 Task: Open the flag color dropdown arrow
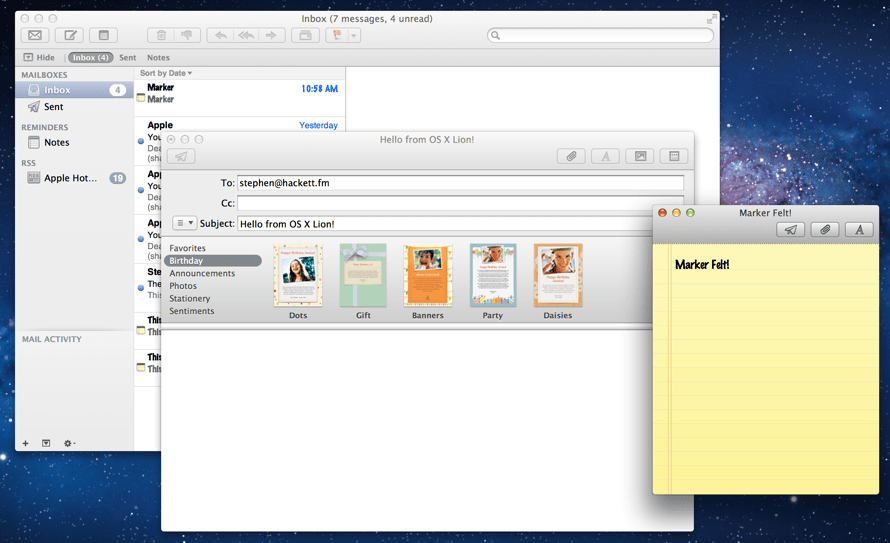[354, 35]
